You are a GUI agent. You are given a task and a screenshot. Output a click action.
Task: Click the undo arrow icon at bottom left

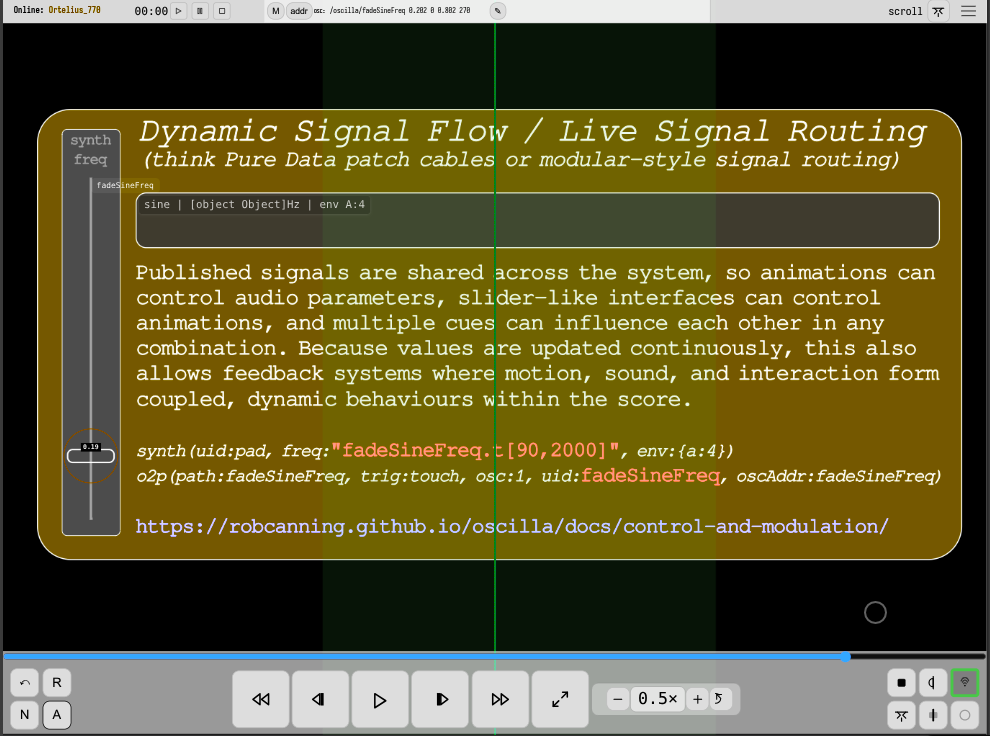point(24,682)
